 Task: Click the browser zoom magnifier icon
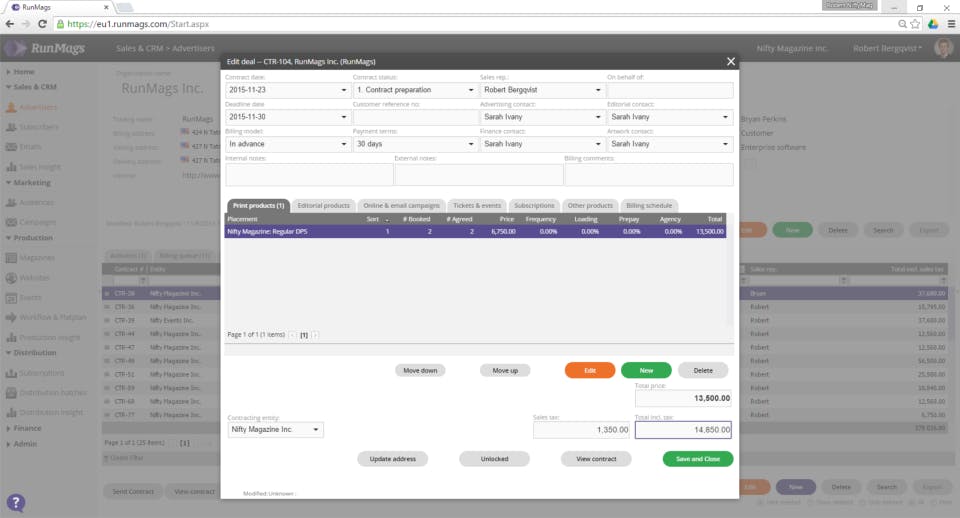click(902, 24)
